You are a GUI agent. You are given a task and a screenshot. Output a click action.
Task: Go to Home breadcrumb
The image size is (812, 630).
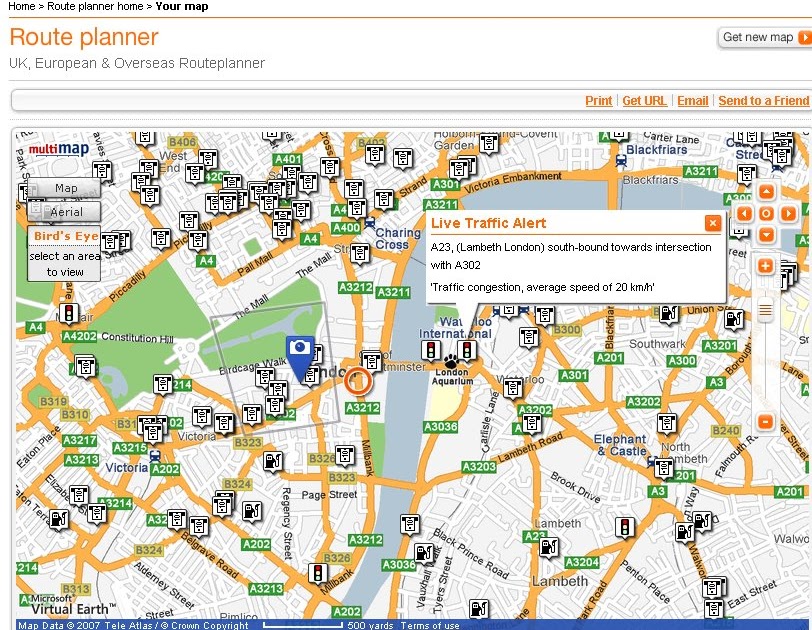pos(22,6)
